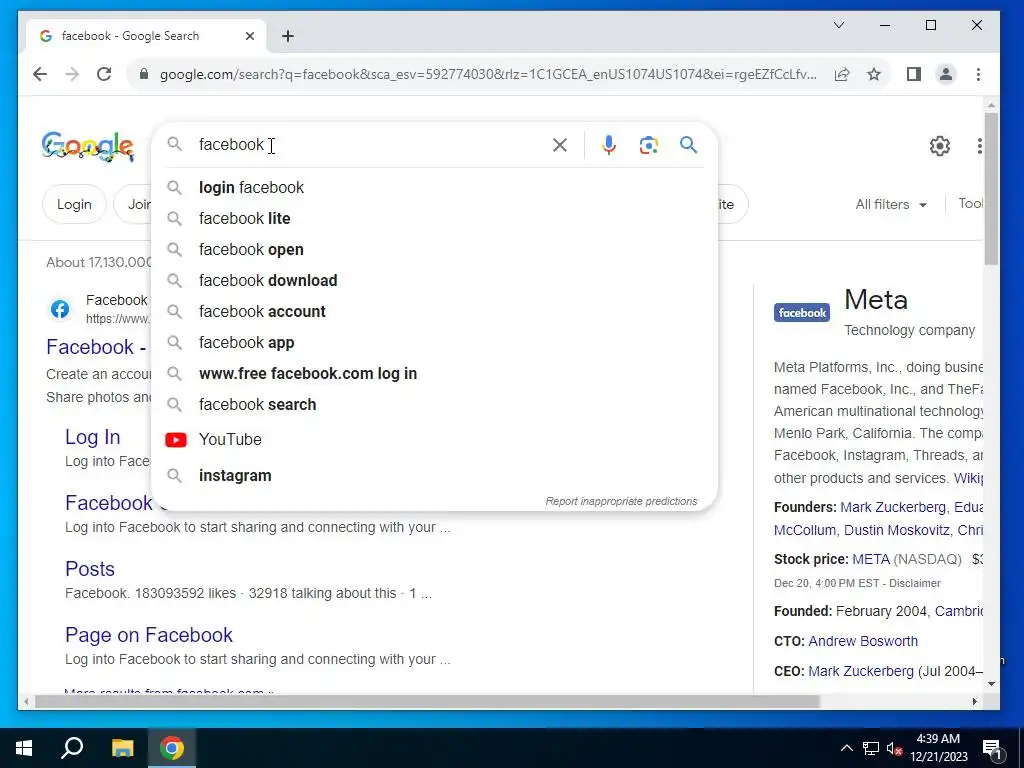Open the notification center icon
This screenshot has width=1024, height=768.
click(x=992, y=749)
